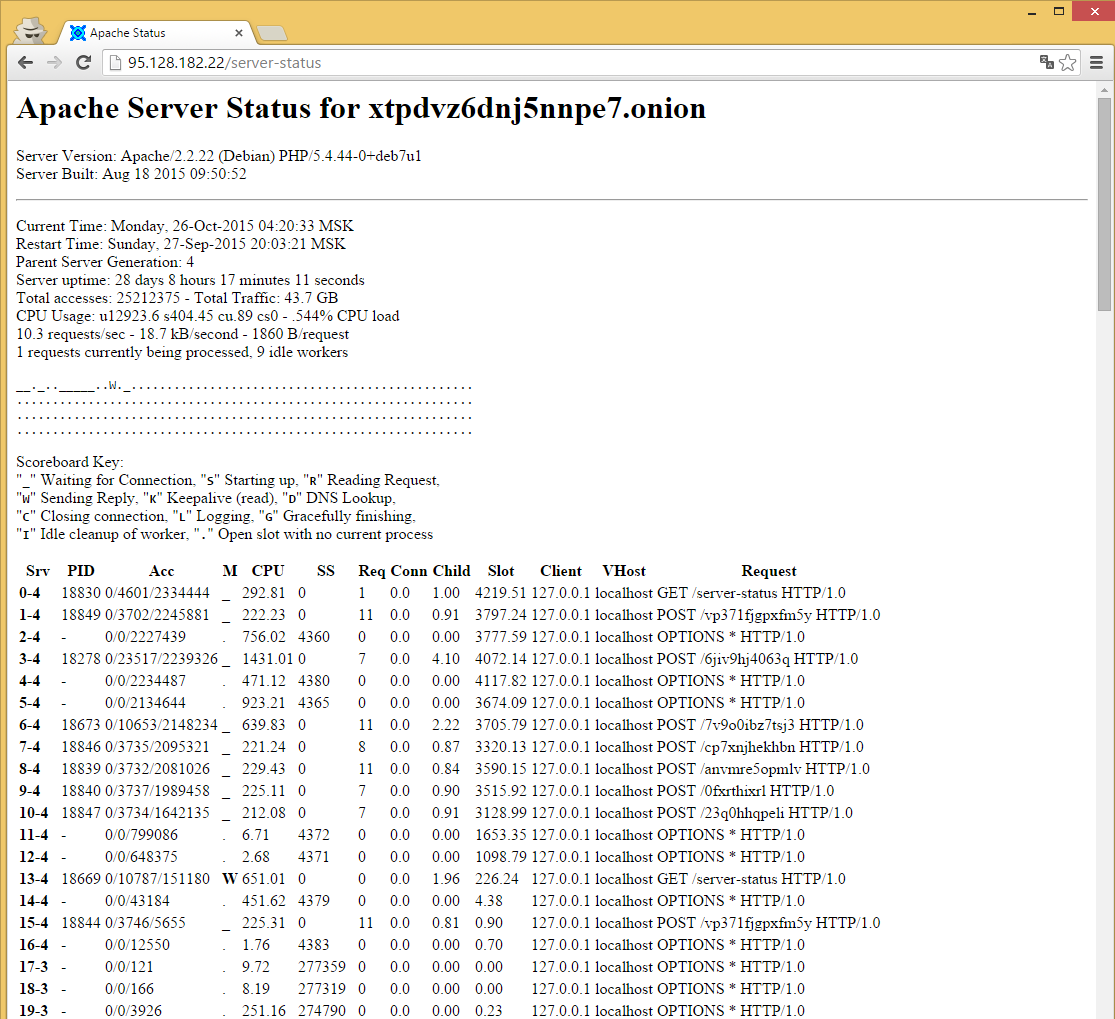
Task: Click the 10.3 requests/sec line
Action: point(183,334)
